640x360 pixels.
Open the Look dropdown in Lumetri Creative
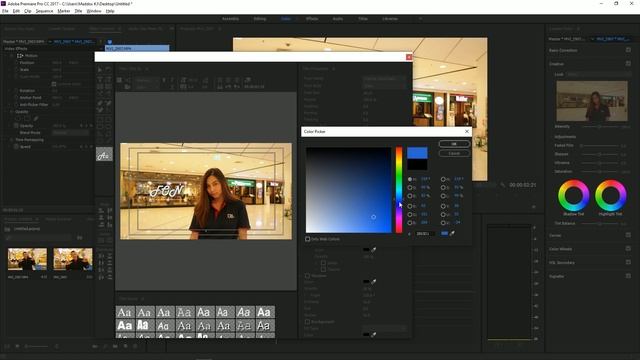tap(598, 75)
